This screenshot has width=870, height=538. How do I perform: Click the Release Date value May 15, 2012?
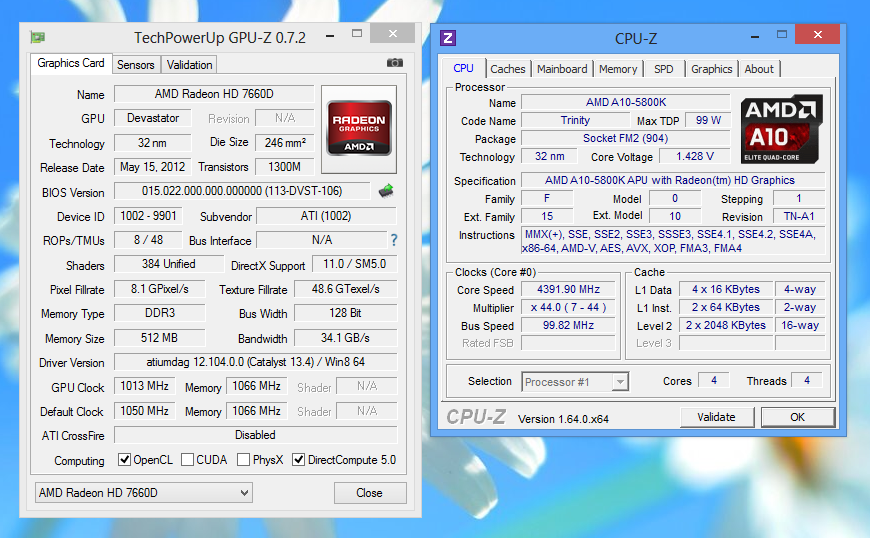(x=153, y=167)
